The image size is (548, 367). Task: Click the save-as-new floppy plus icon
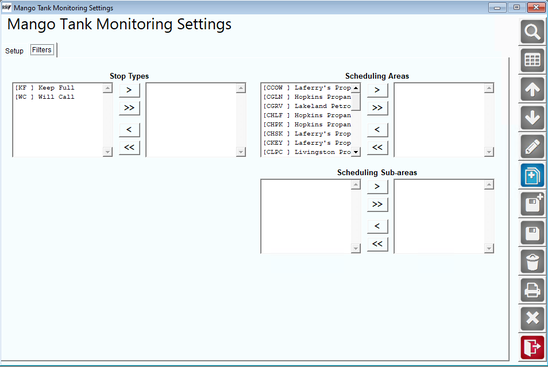(x=532, y=204)
